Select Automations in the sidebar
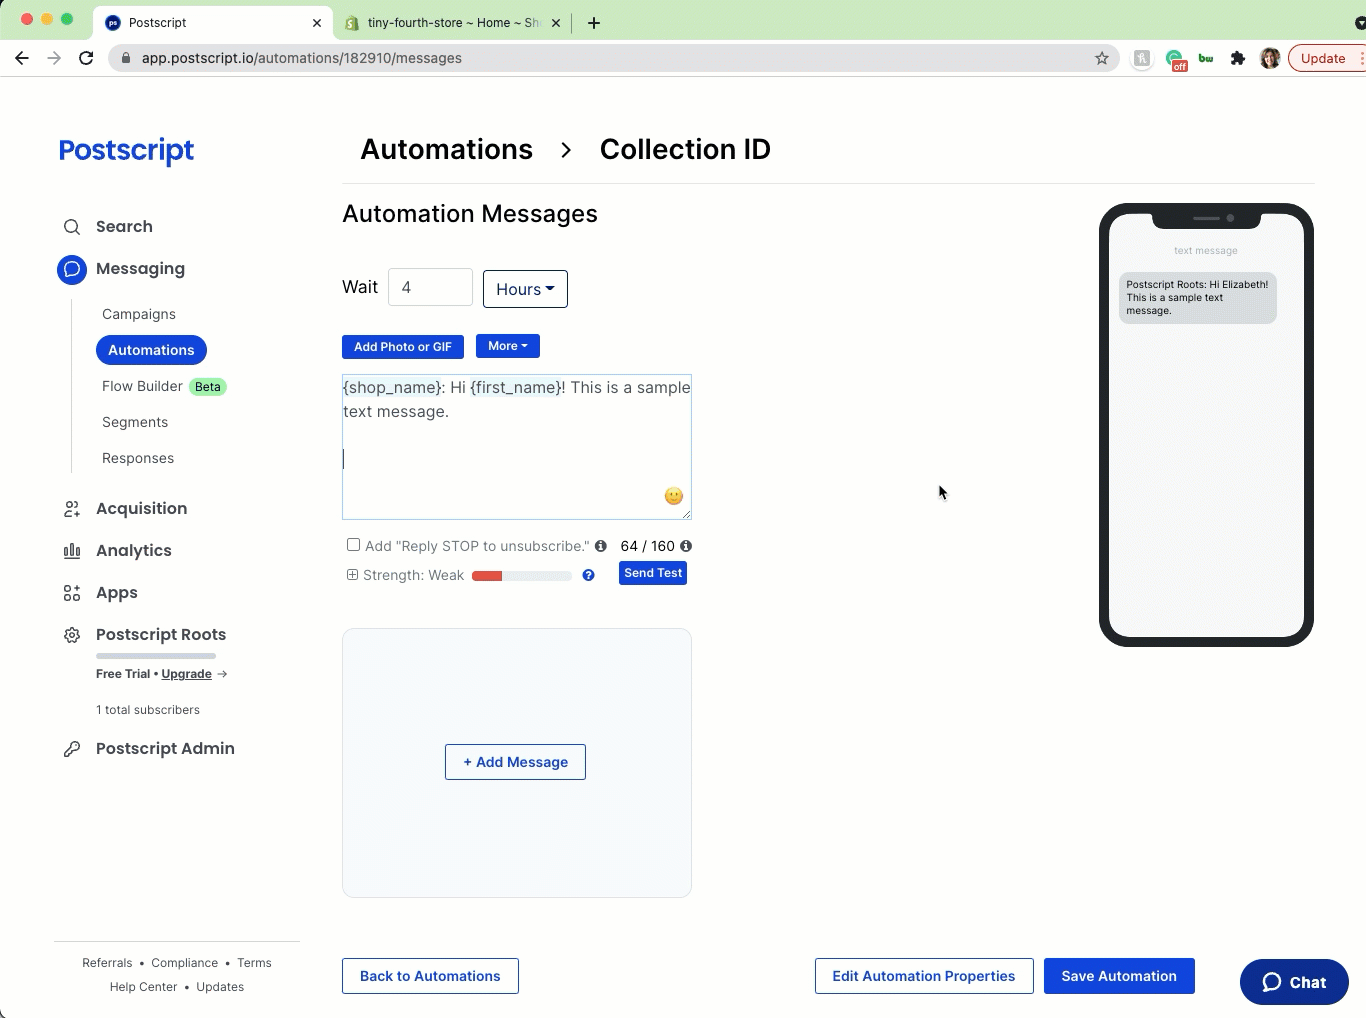This screenshot has width=1366, height=1018. (151, 350)
